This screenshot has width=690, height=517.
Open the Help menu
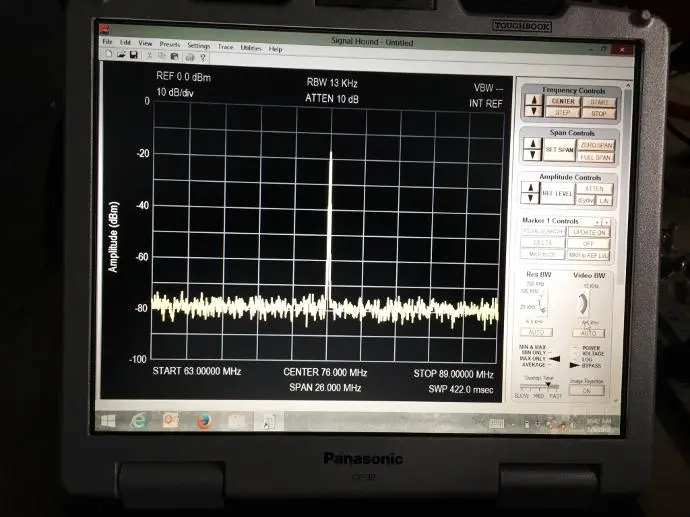275,49
